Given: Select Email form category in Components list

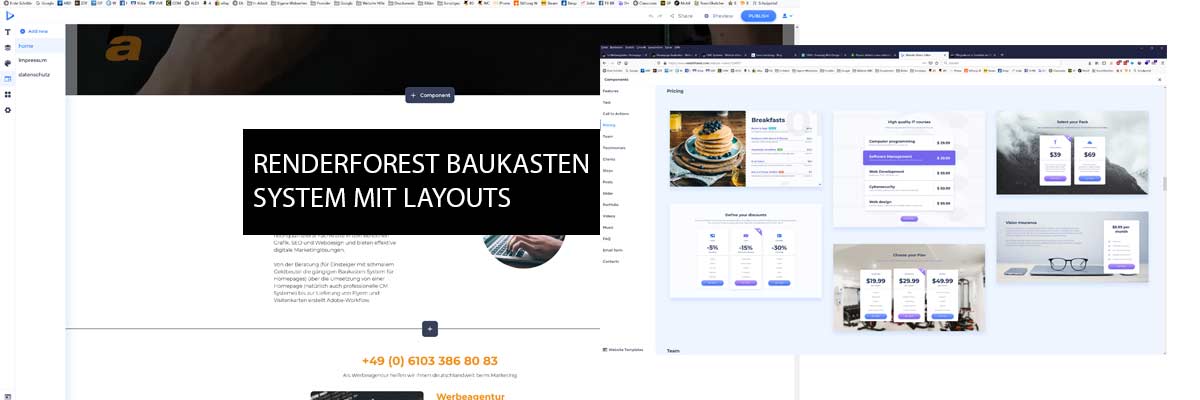Looking at the screenshot, I should pyautogui.click(x=612, y=250).
